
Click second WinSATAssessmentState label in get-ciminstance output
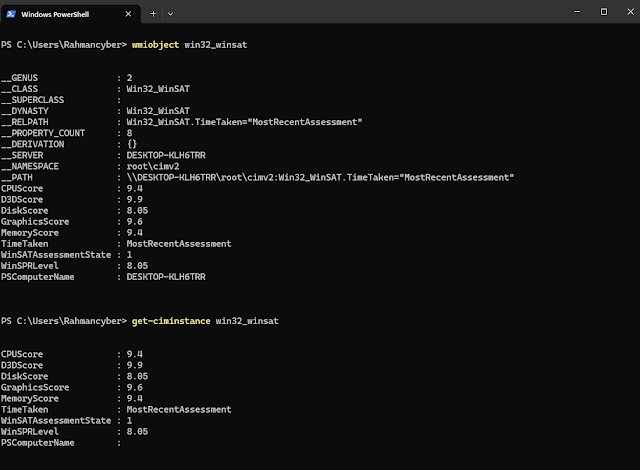[x=56, y=420]
